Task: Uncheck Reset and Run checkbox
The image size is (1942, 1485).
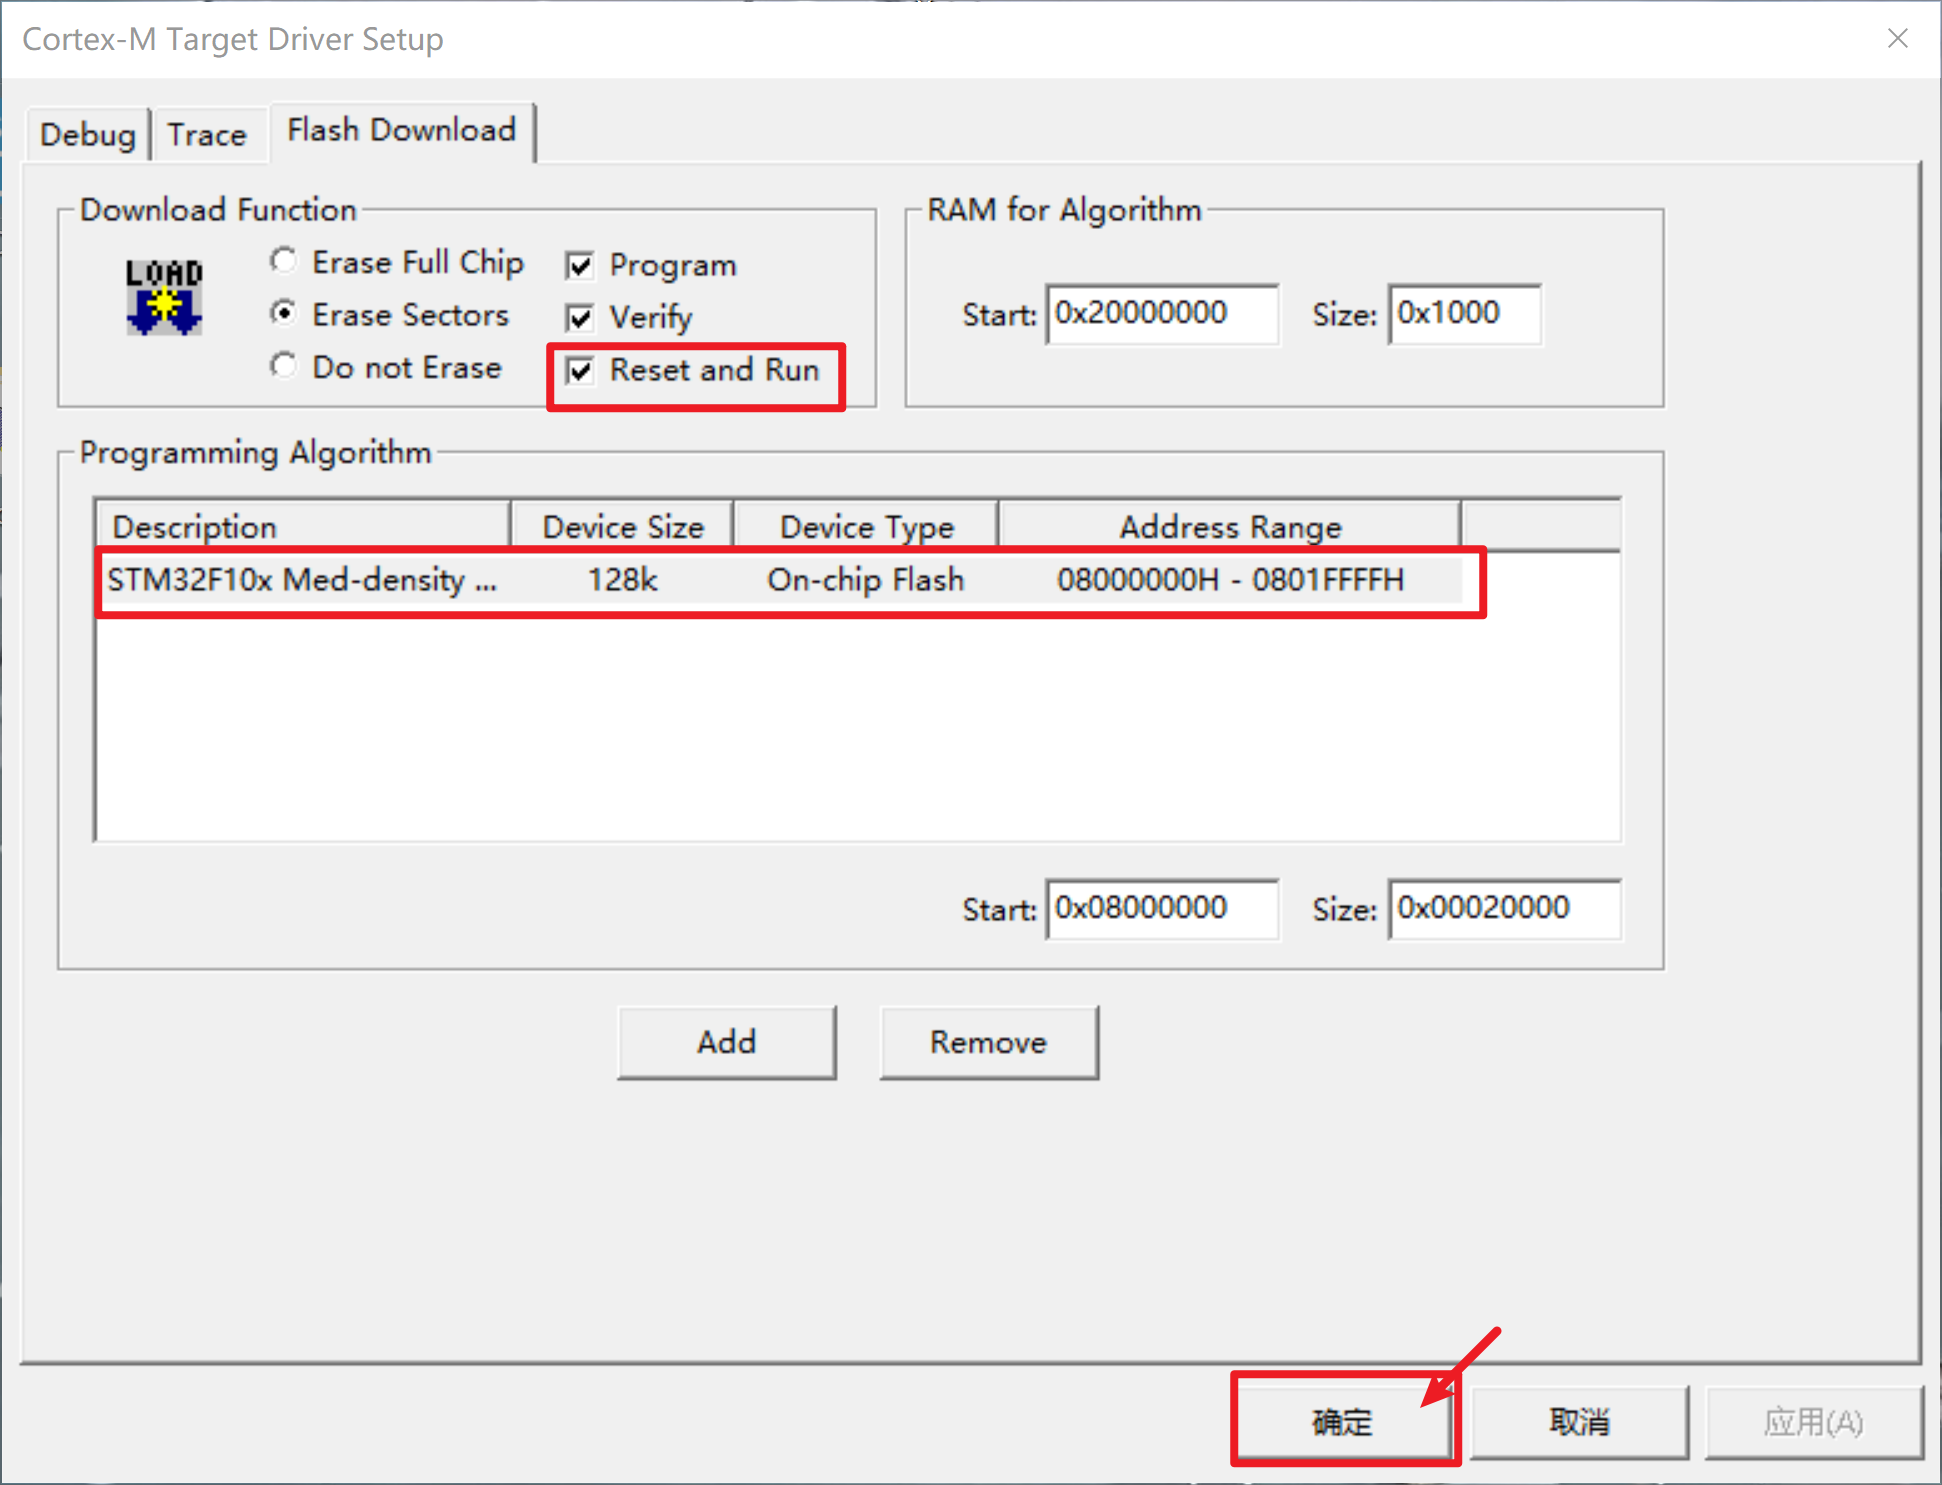Action: tap(580, 370)
